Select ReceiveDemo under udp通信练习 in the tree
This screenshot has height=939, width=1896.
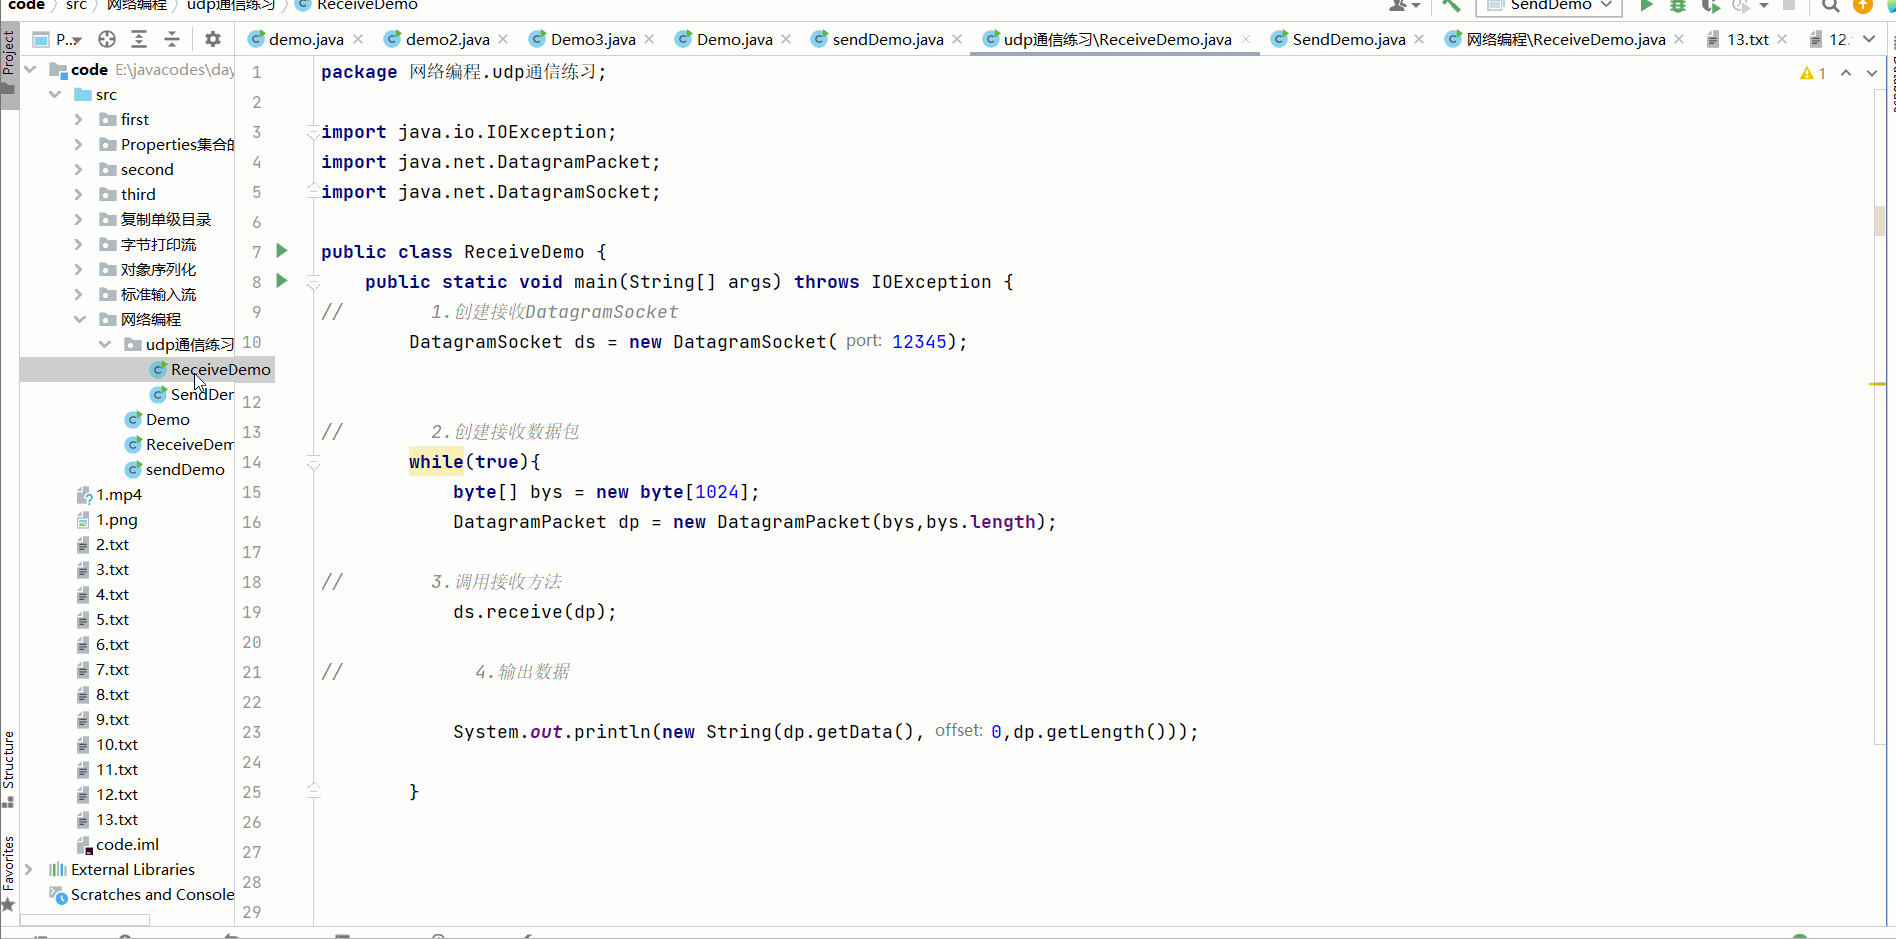[x=220, y=369]
